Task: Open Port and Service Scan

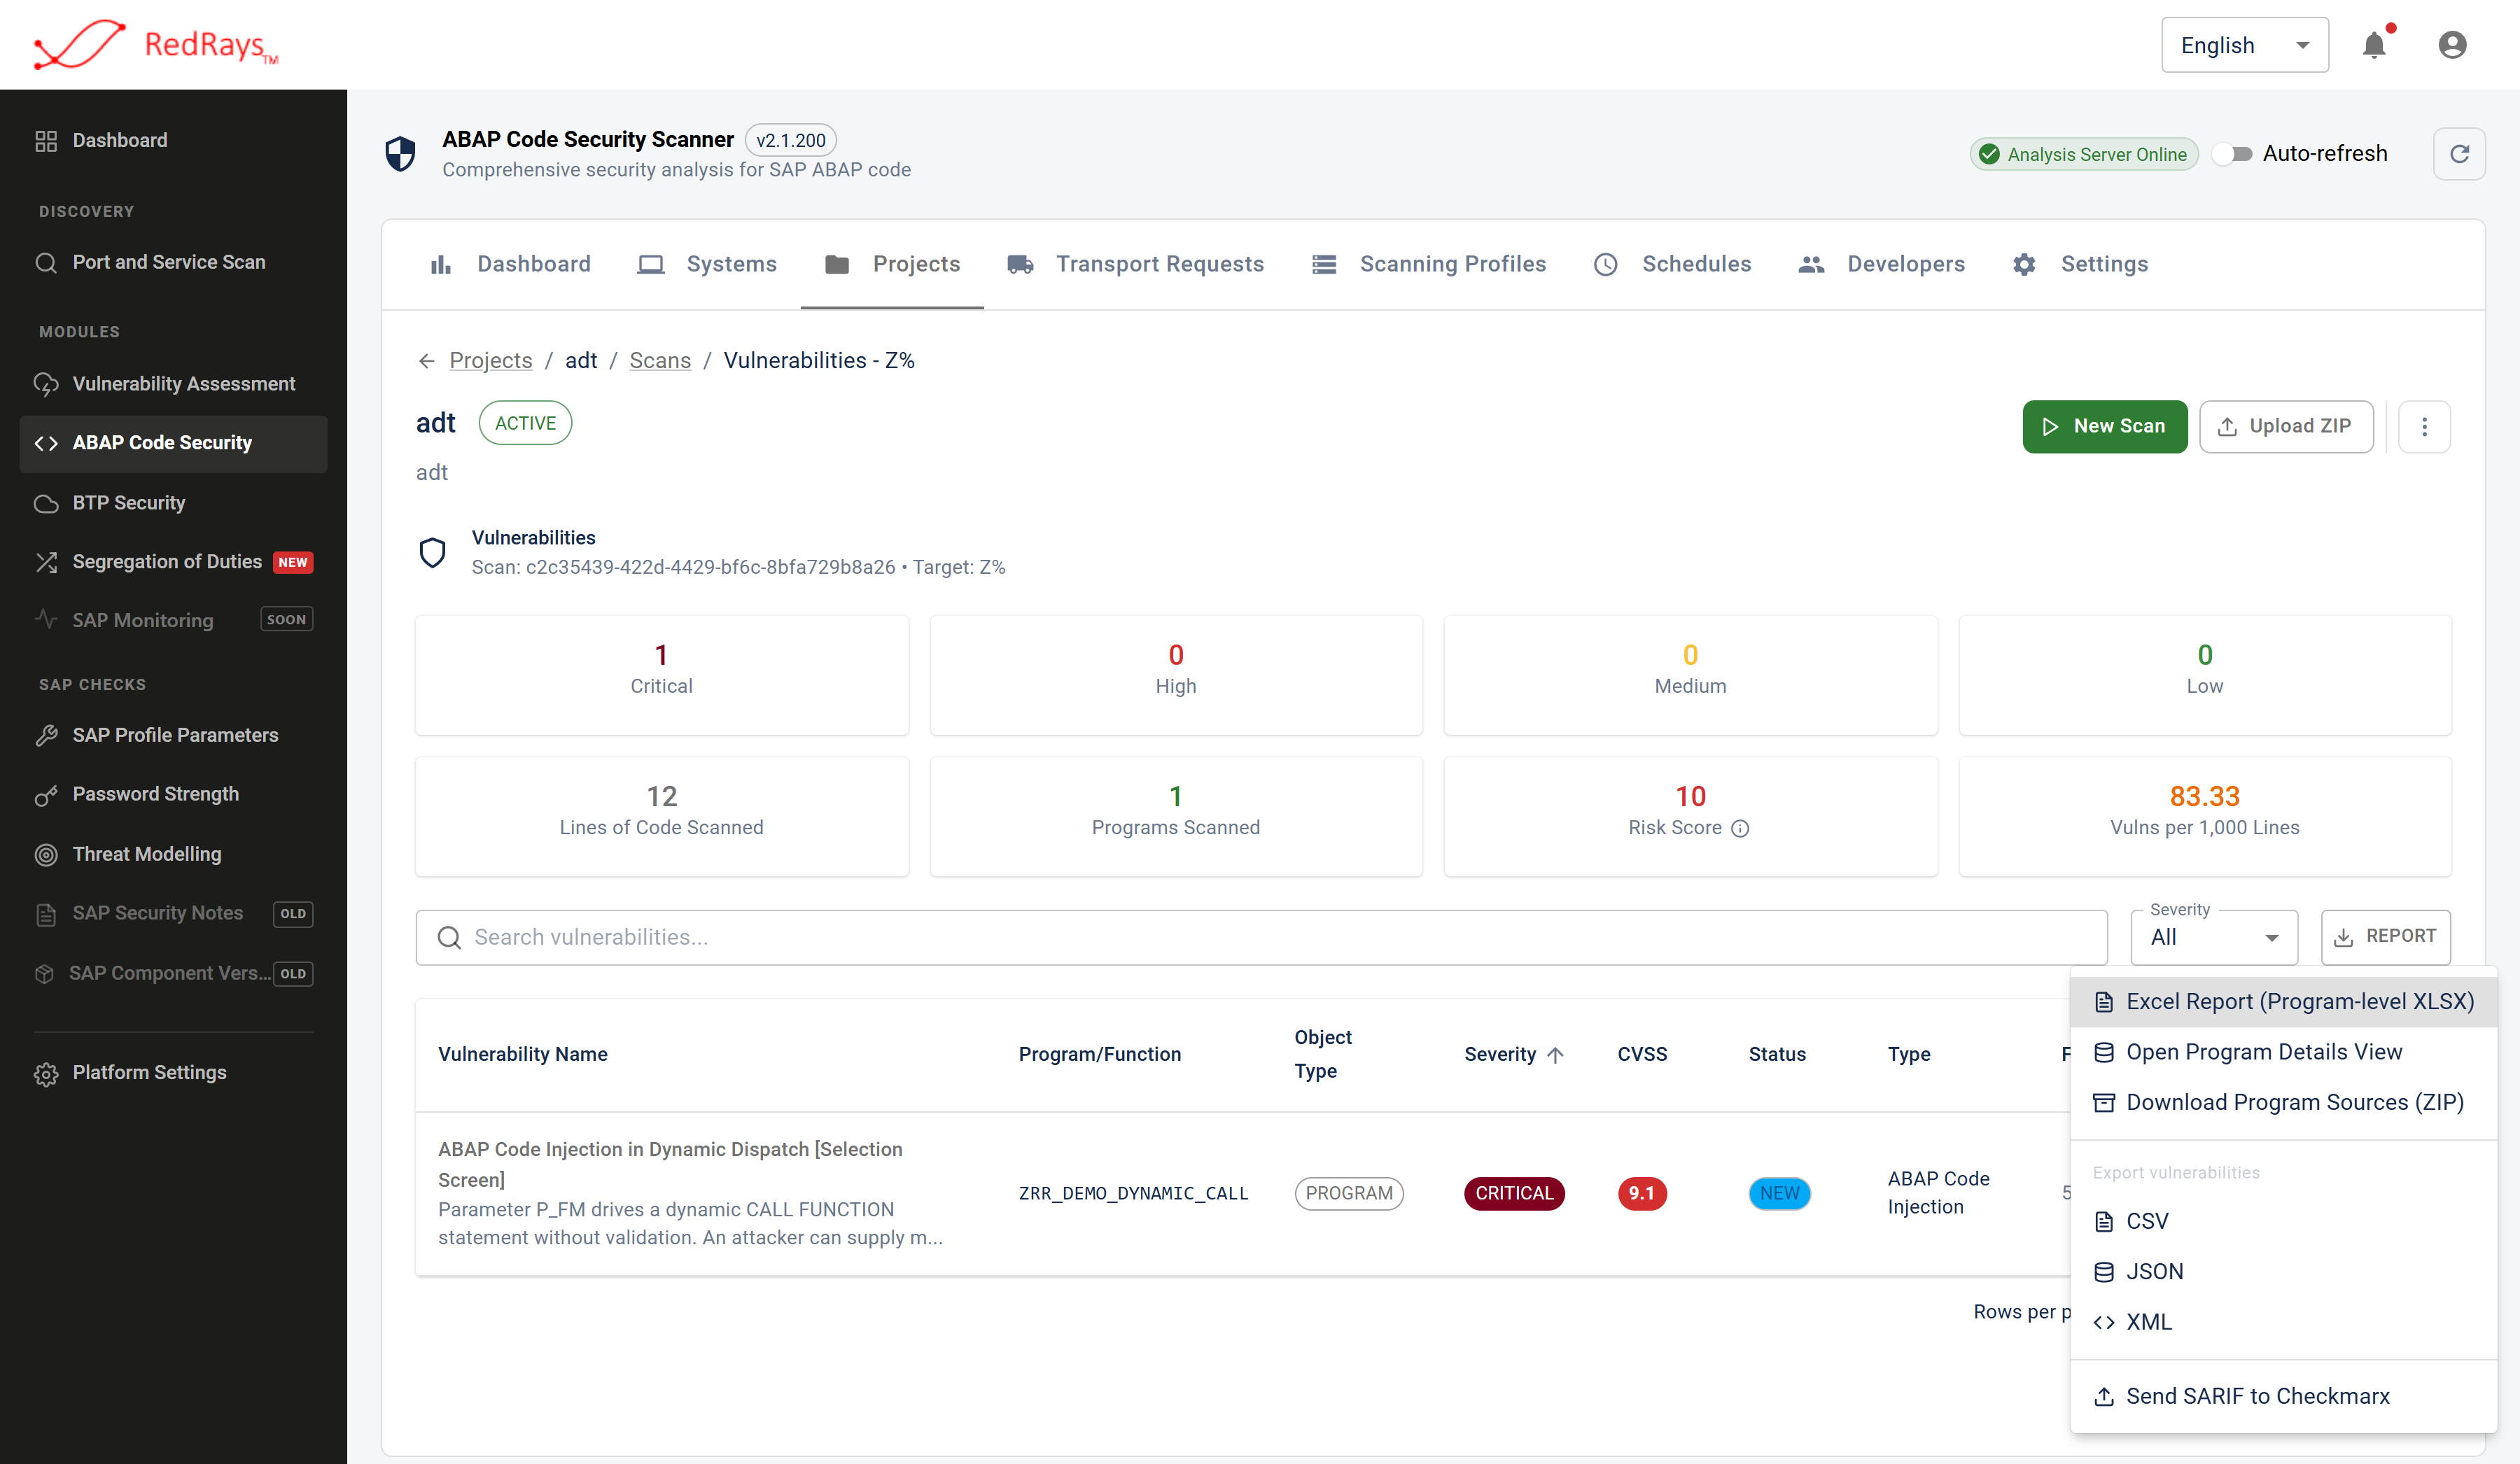Action: coord(173,262)
